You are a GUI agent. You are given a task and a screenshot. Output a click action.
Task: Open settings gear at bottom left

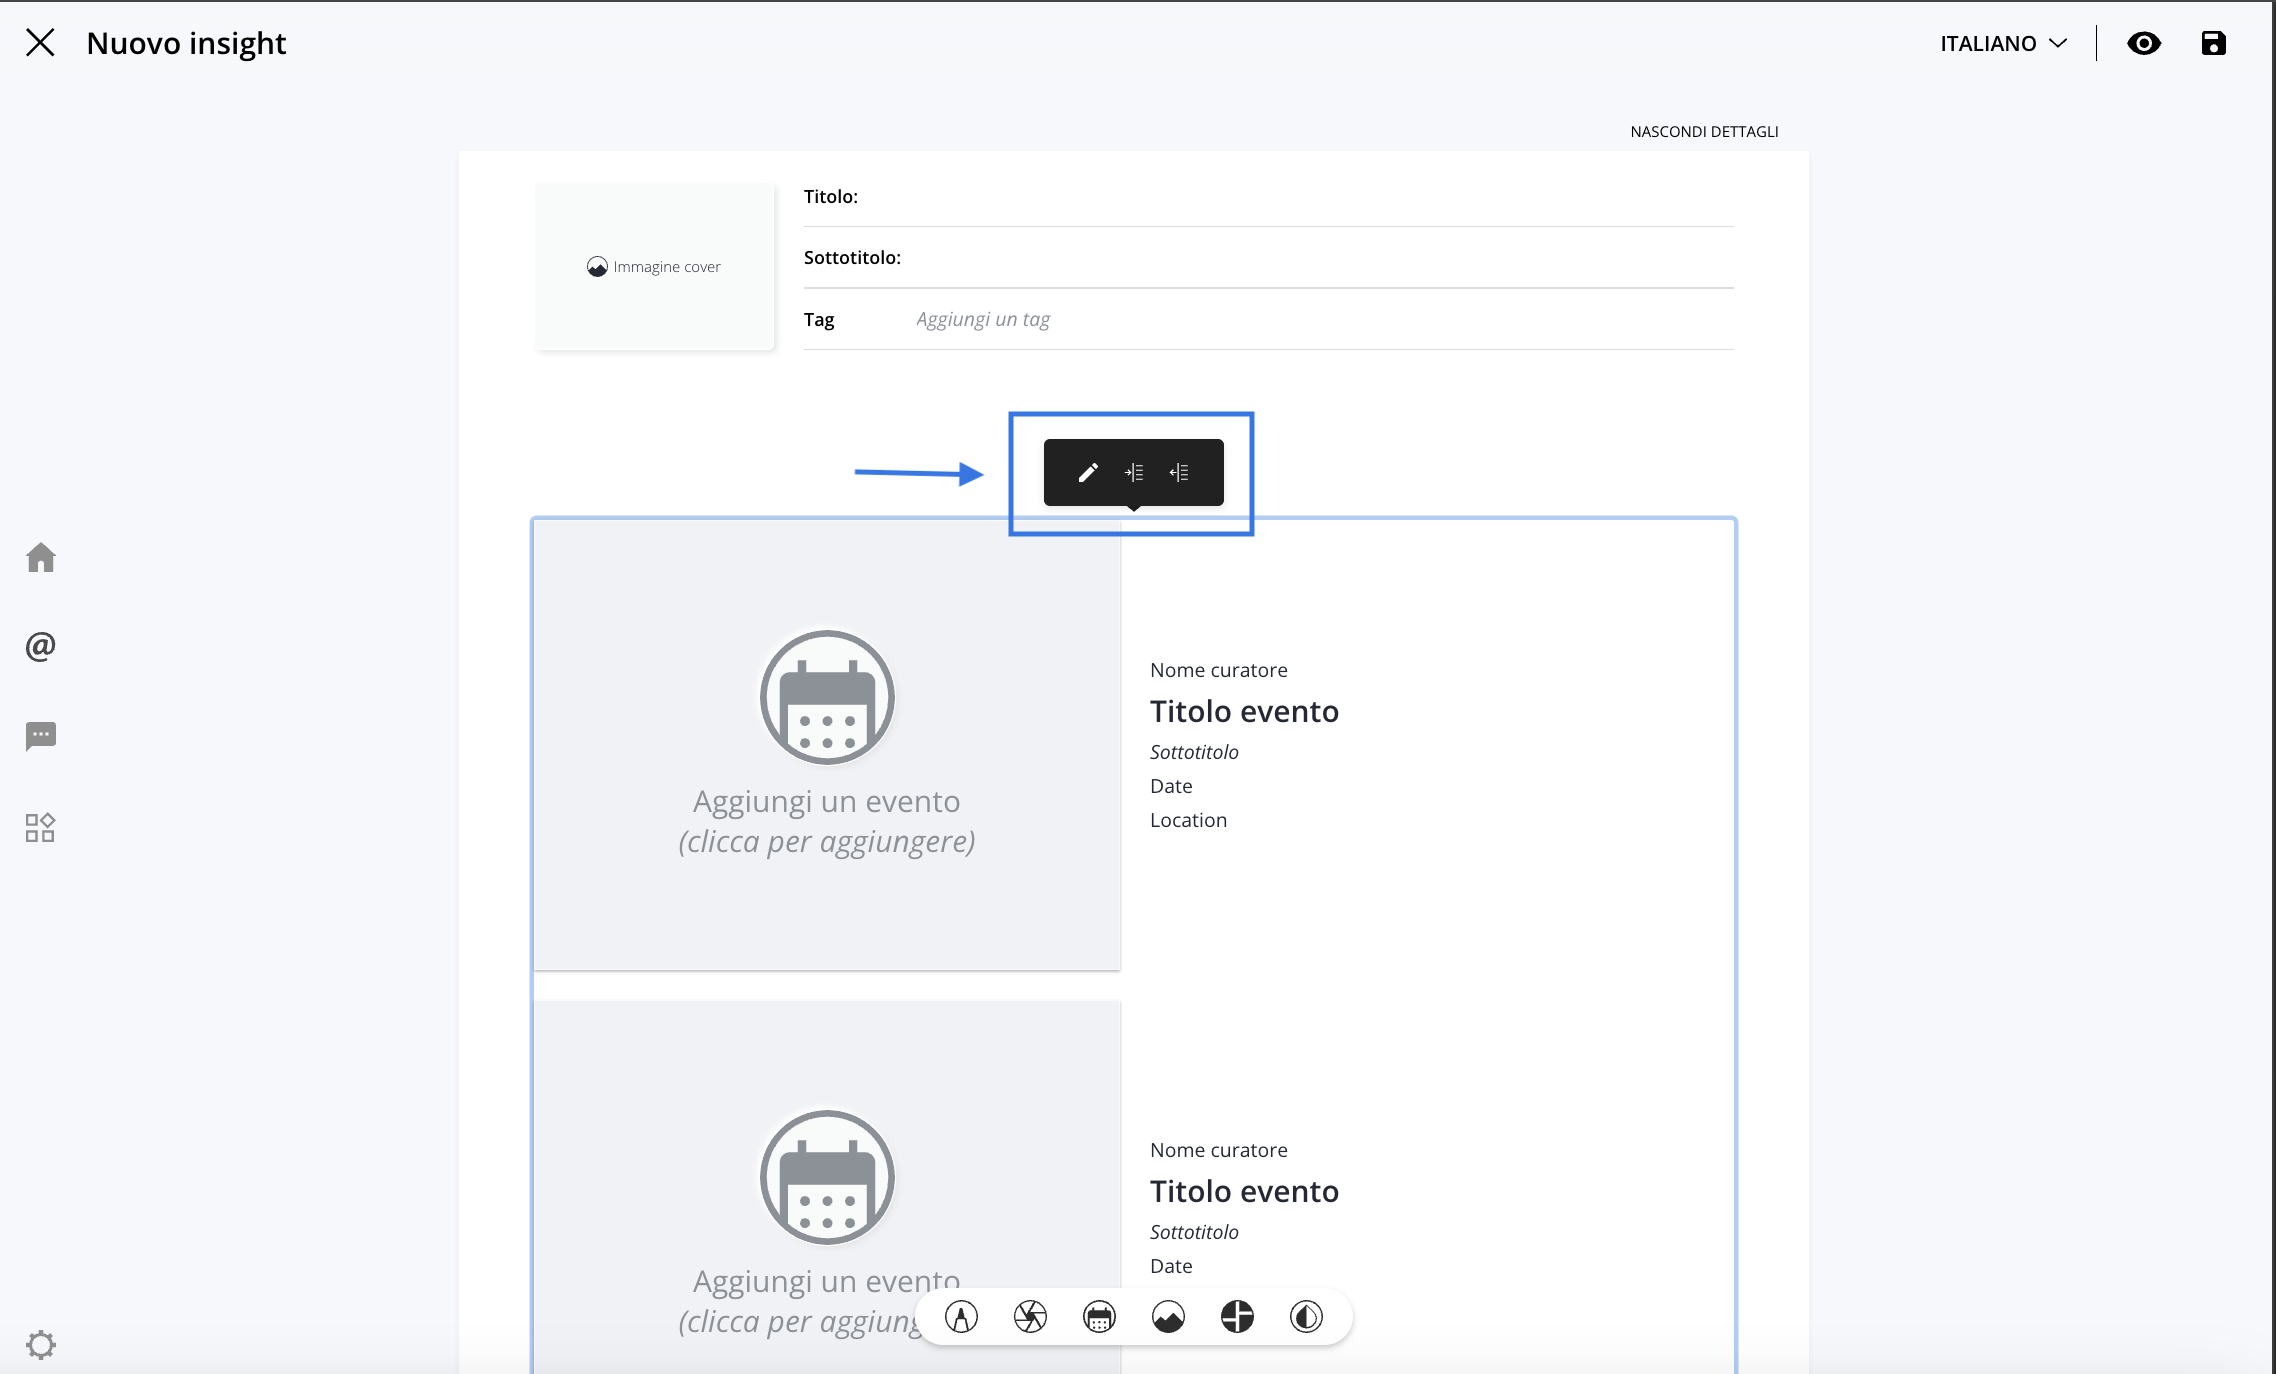click(x=41, y=1344)
